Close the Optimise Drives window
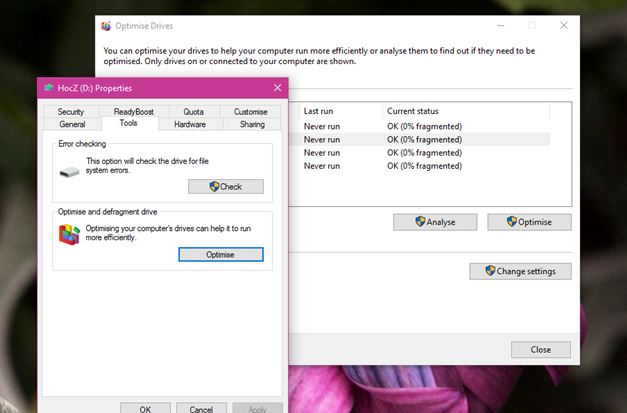This screenshot has width=627, height=413. 564,26
